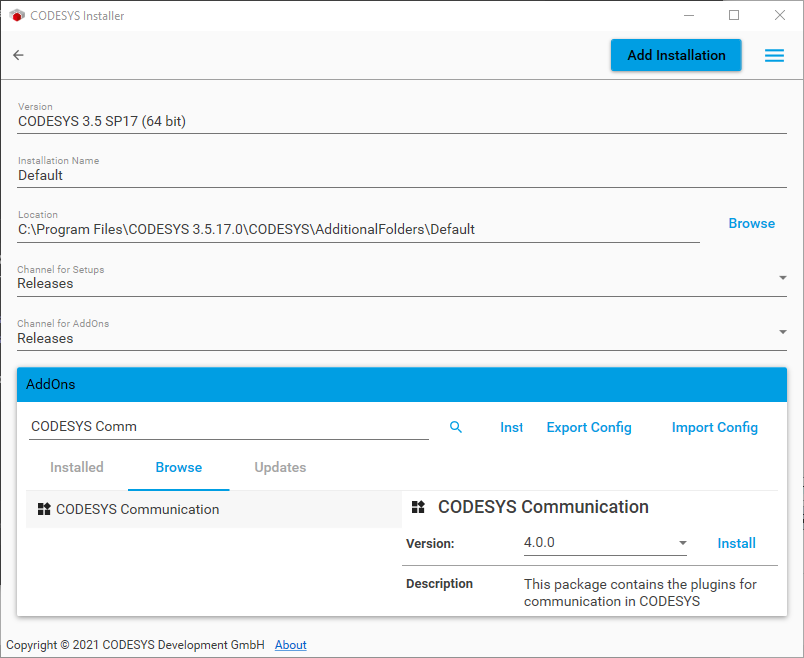Switch to the Updates tab
This screenshot has width=804, height=658.
point(280,468)
